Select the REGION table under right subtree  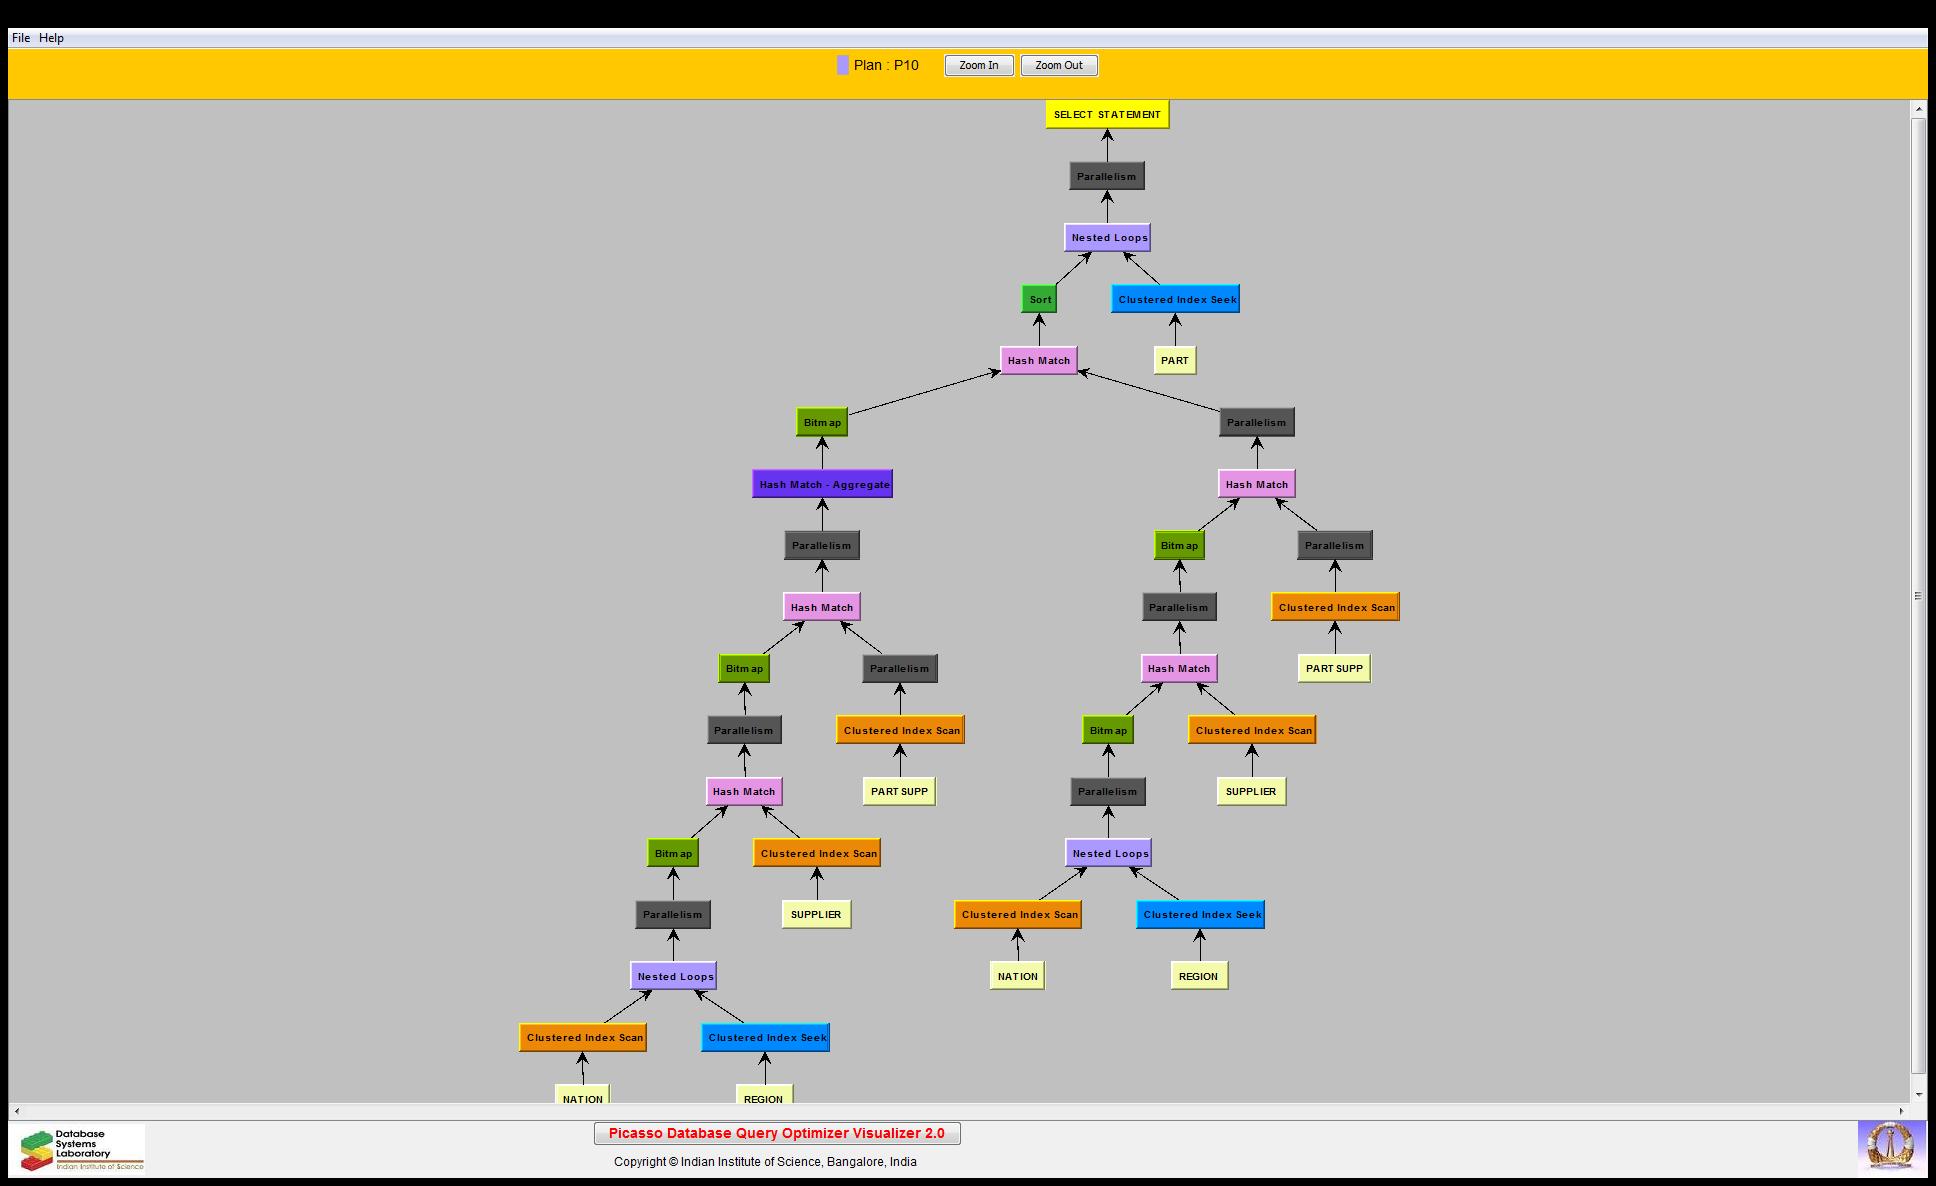point(1198,977)
